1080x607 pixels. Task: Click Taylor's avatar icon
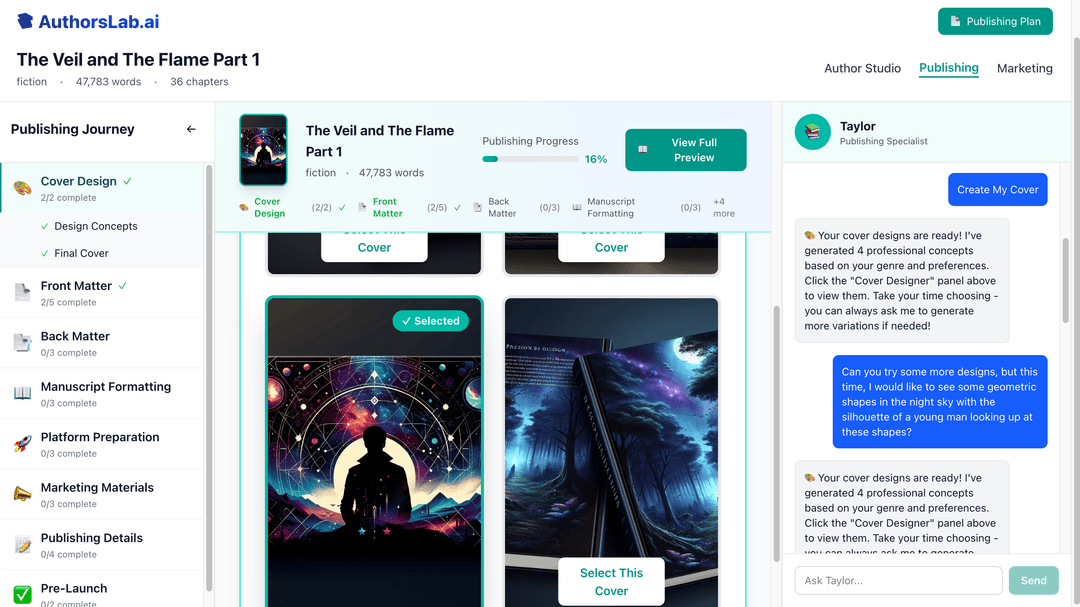pyautogui.click(x=813, y=132)
